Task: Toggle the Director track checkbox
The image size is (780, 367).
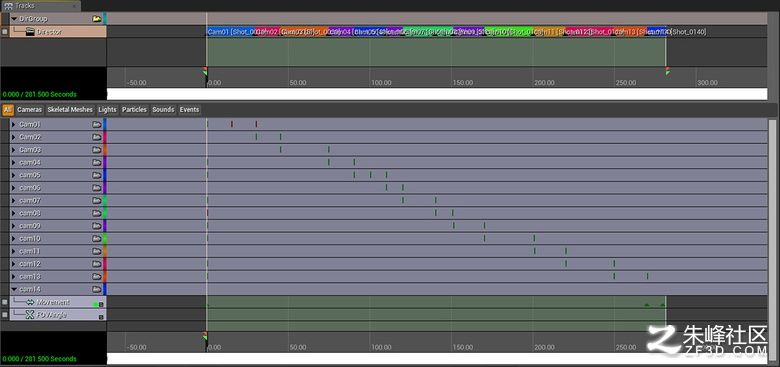Action: pyautogui.click(x=5, y=32)
